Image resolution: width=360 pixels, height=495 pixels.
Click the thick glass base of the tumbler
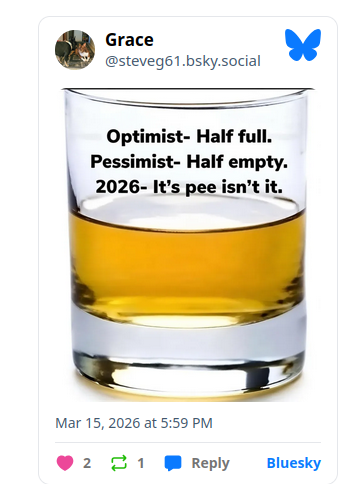[188, 358]
